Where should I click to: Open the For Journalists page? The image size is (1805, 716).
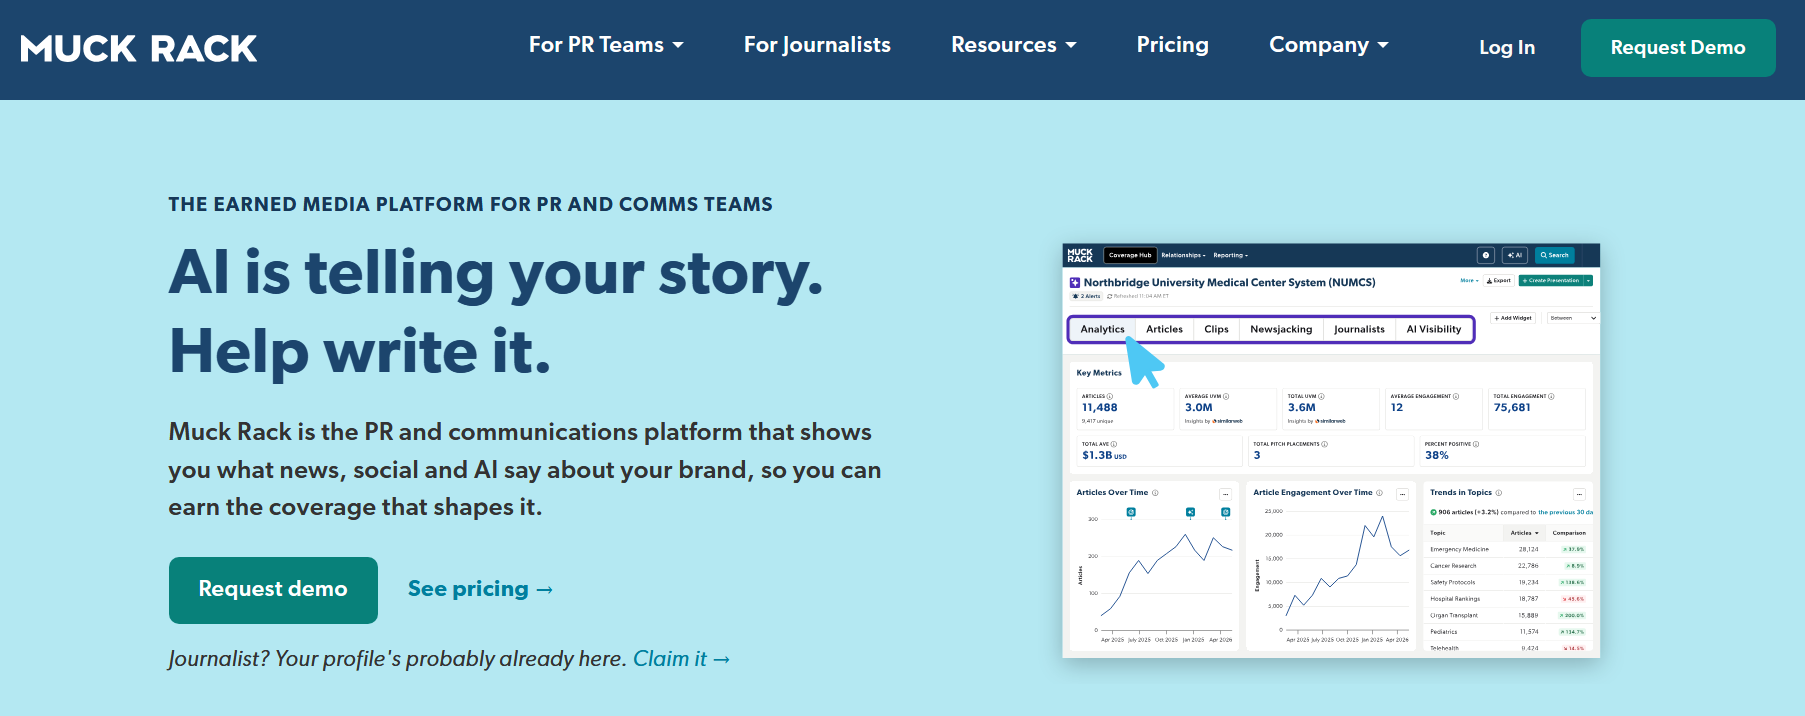817,45
